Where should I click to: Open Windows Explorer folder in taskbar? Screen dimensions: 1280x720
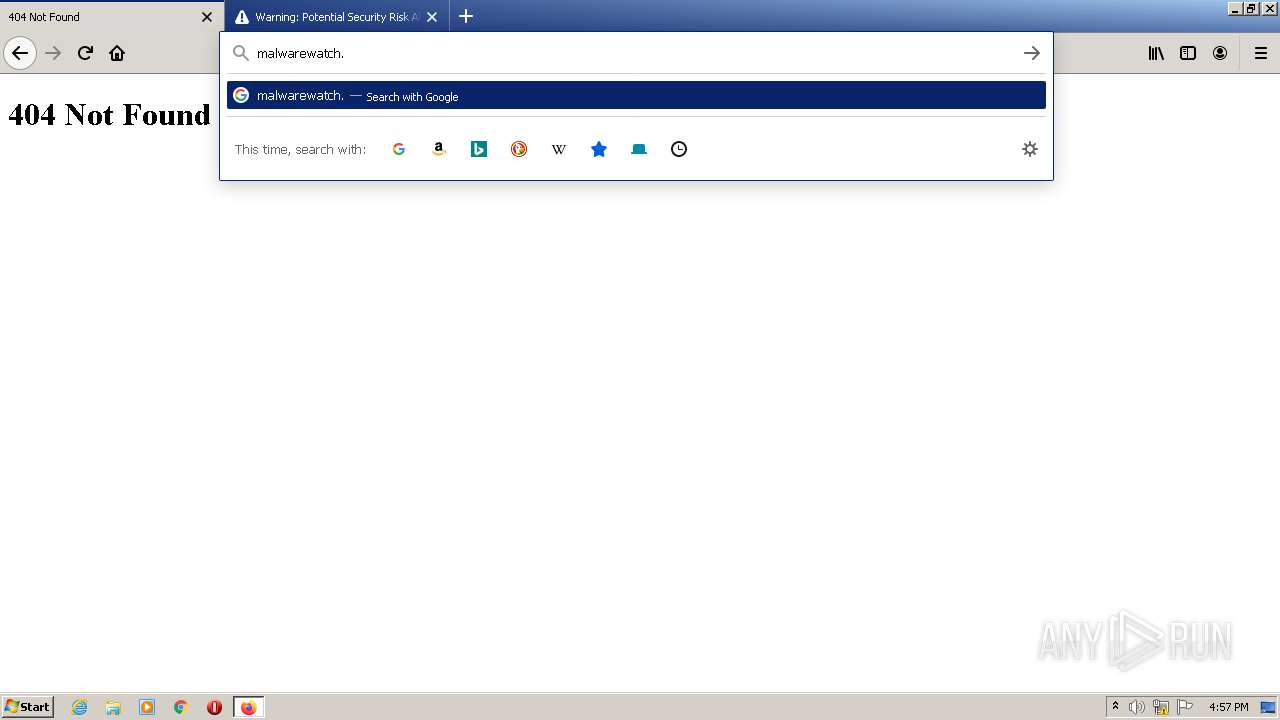click(113, 707)
